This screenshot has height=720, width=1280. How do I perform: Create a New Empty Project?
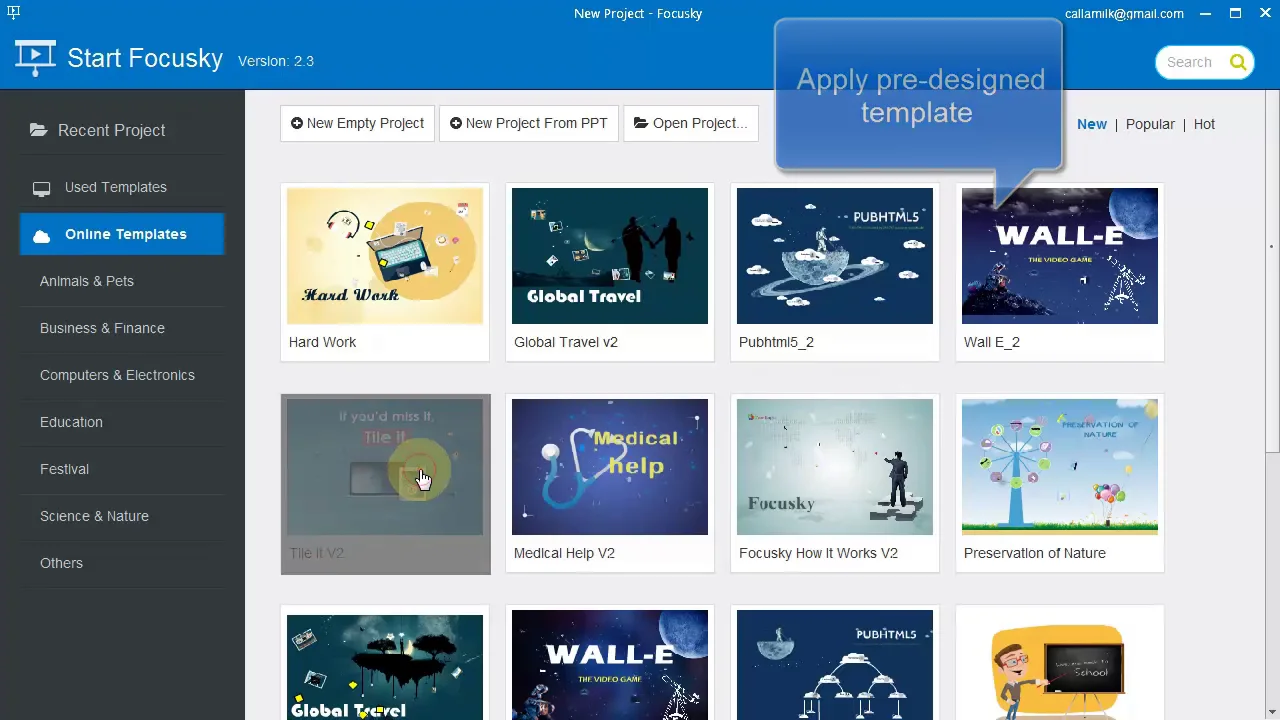pos(357,123)
